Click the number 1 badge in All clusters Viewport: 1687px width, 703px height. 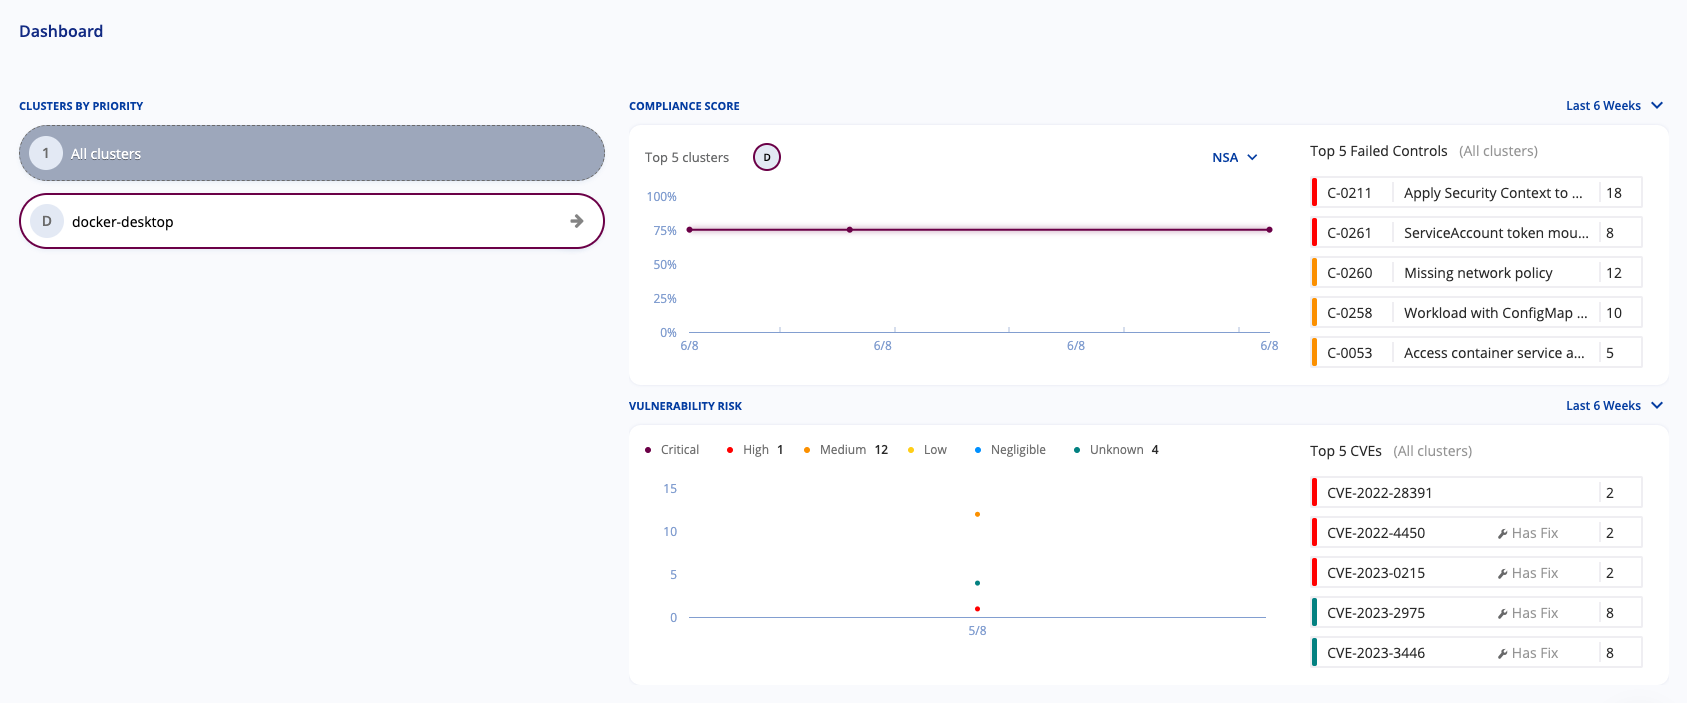[46, 153]
